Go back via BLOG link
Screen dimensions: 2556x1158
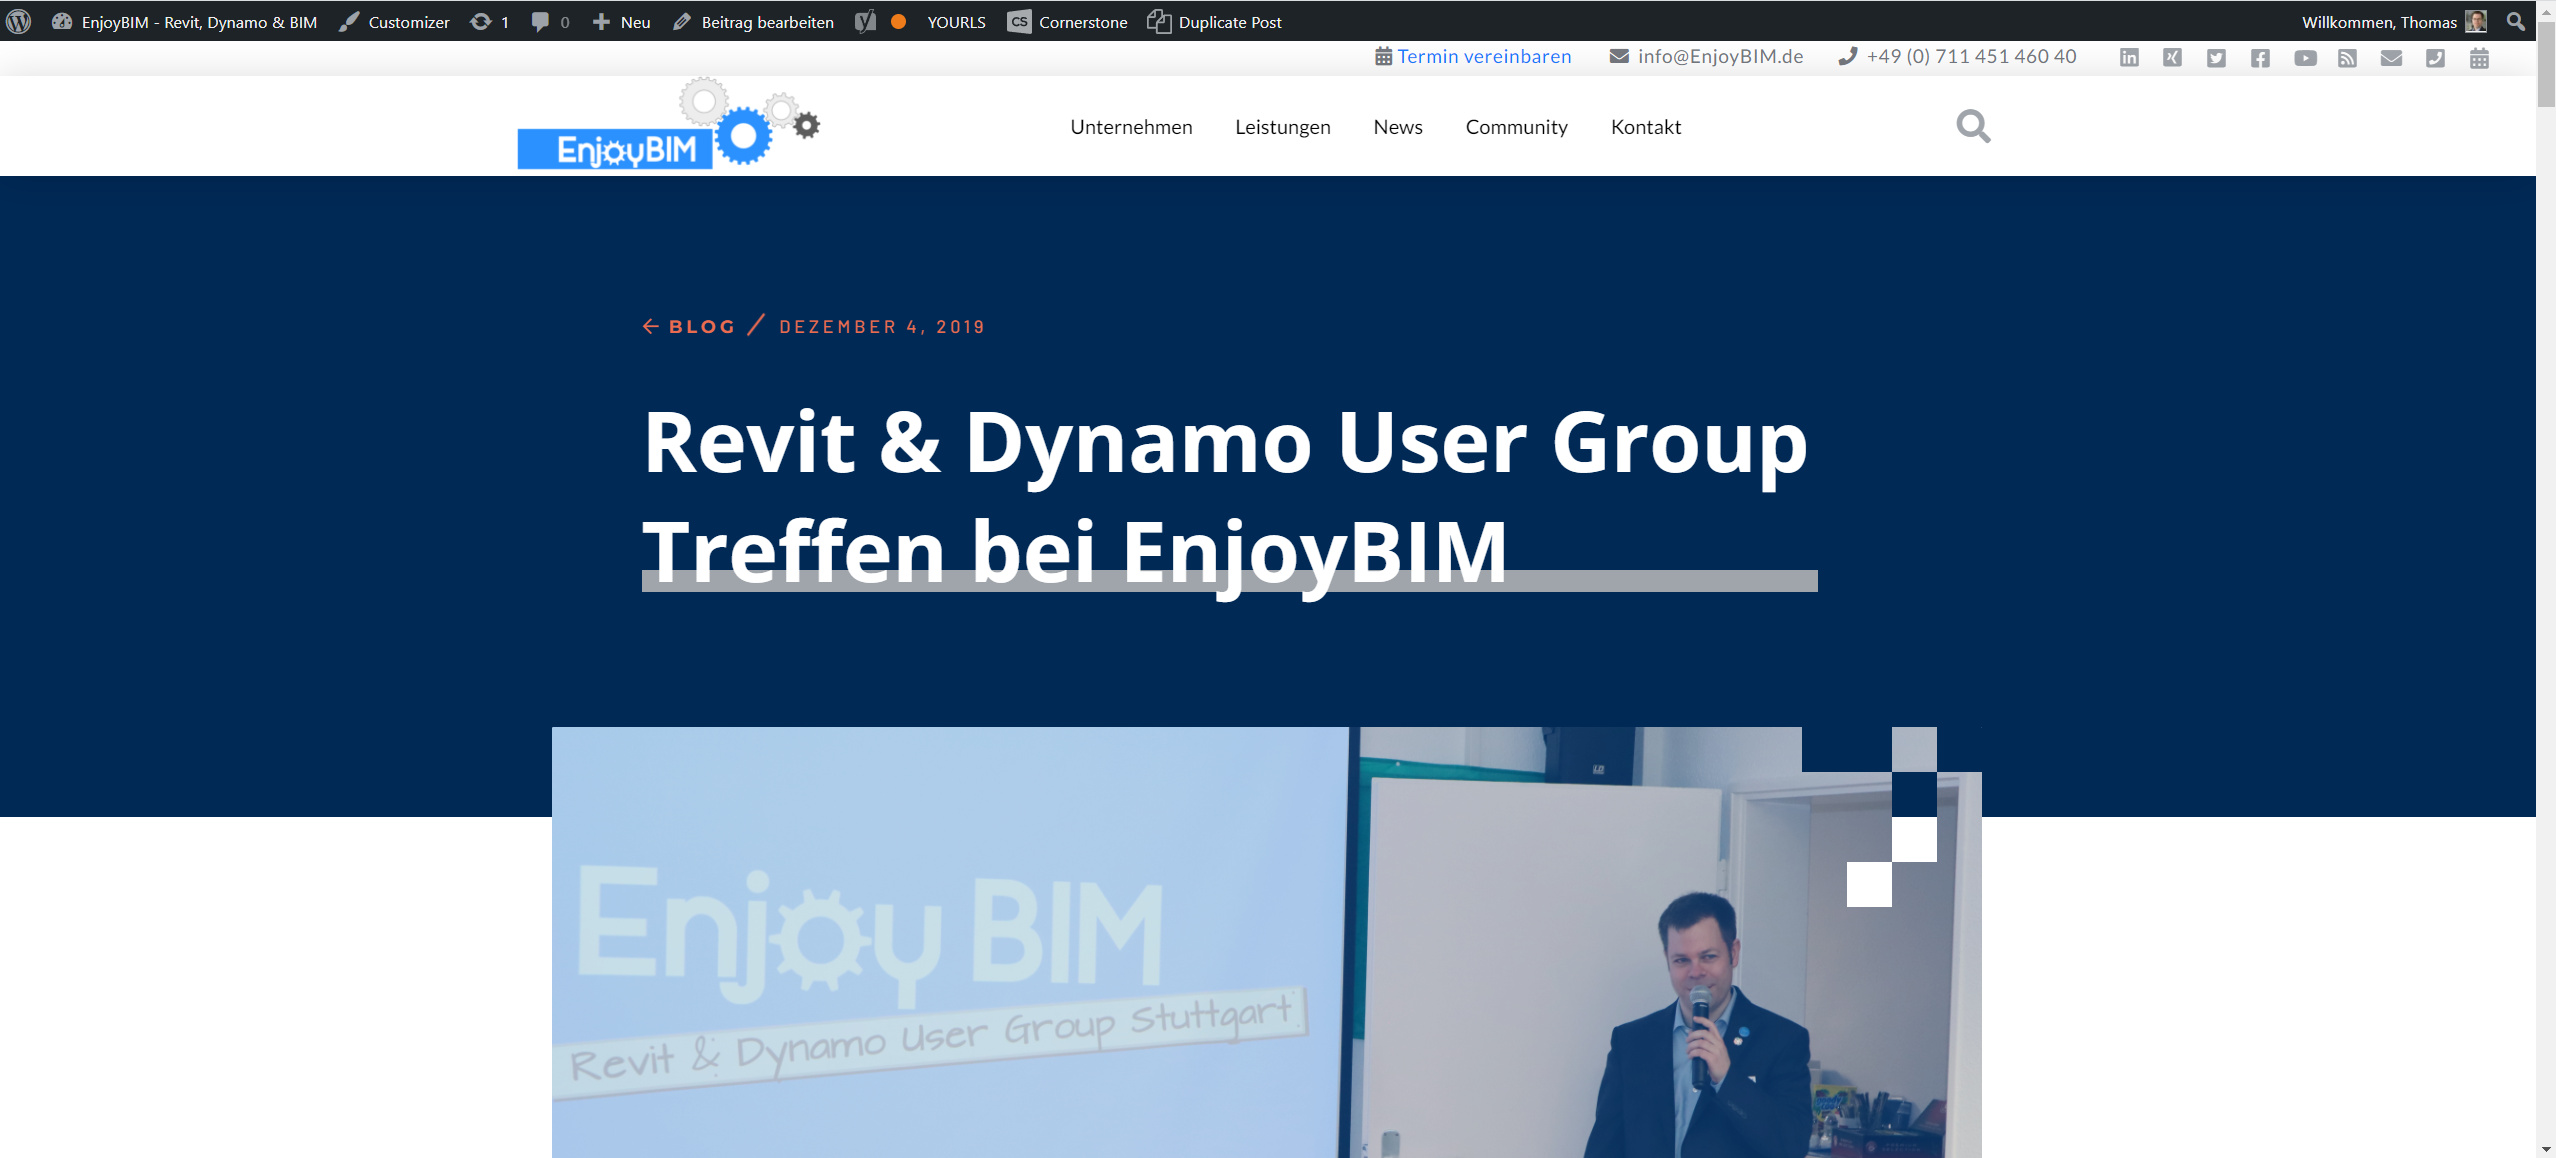689,326
